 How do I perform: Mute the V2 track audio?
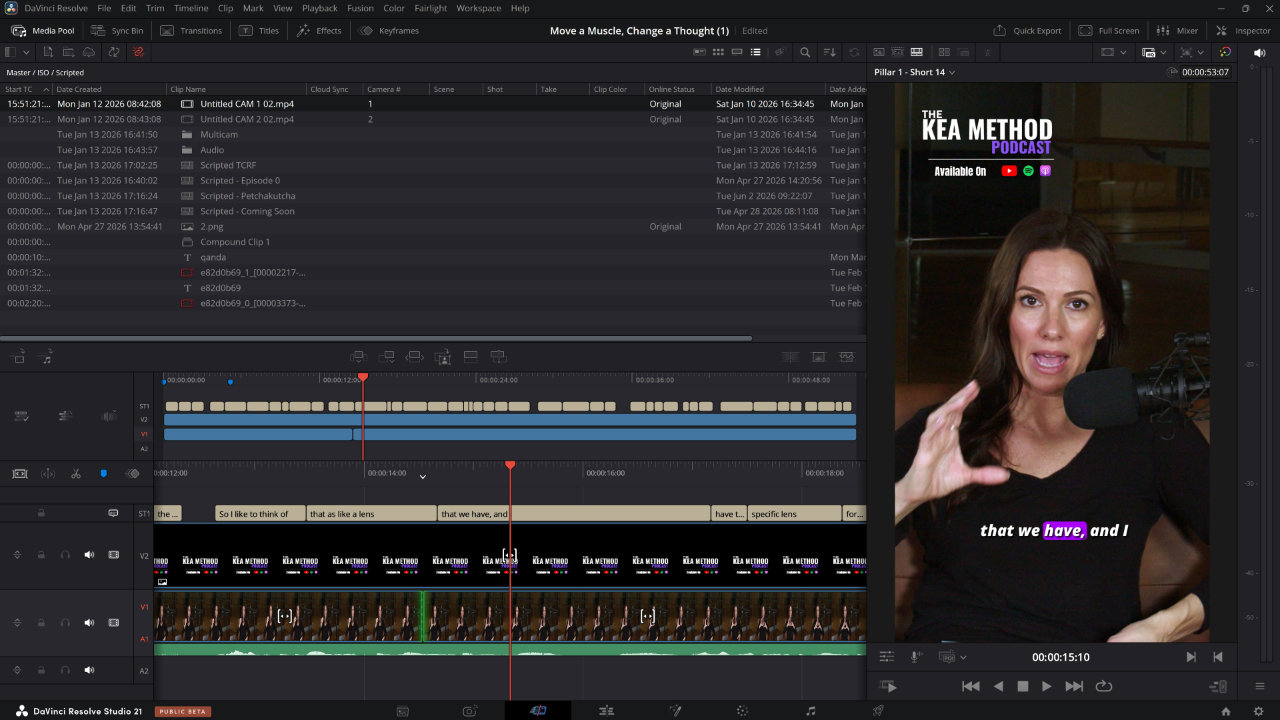[x=89, y=555]
